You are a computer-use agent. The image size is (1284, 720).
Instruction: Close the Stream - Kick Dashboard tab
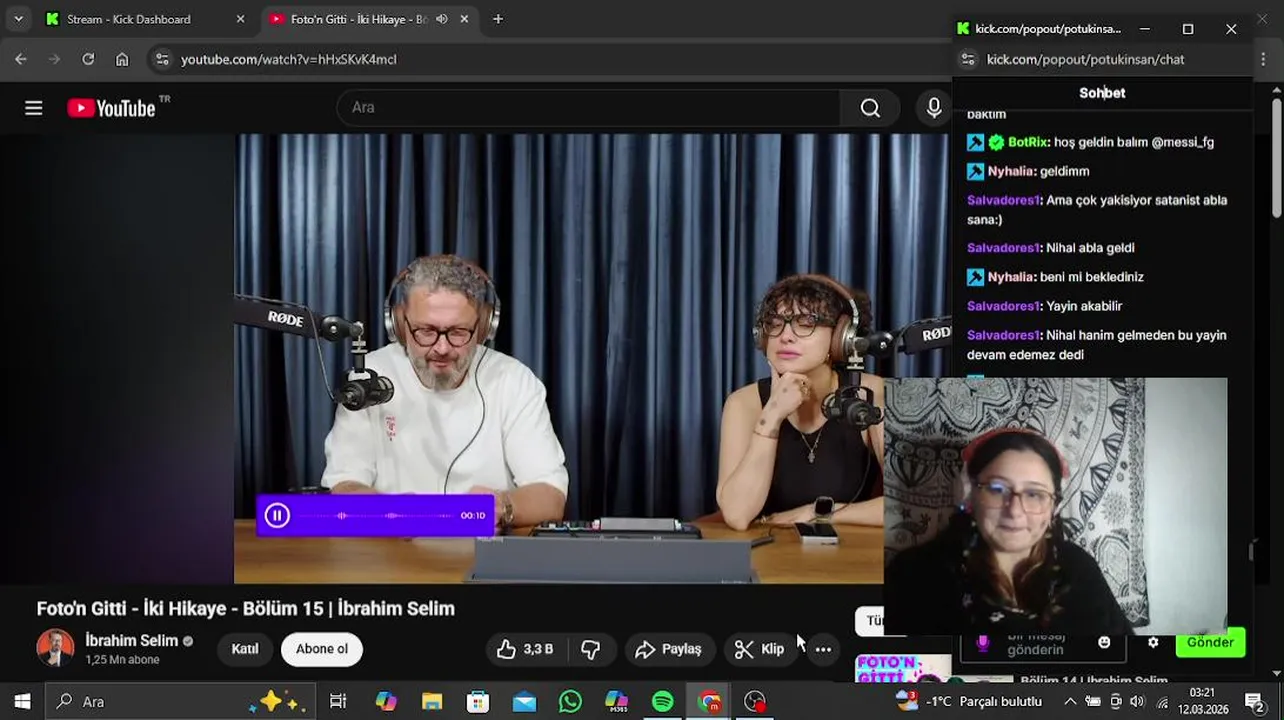[240, 19]
